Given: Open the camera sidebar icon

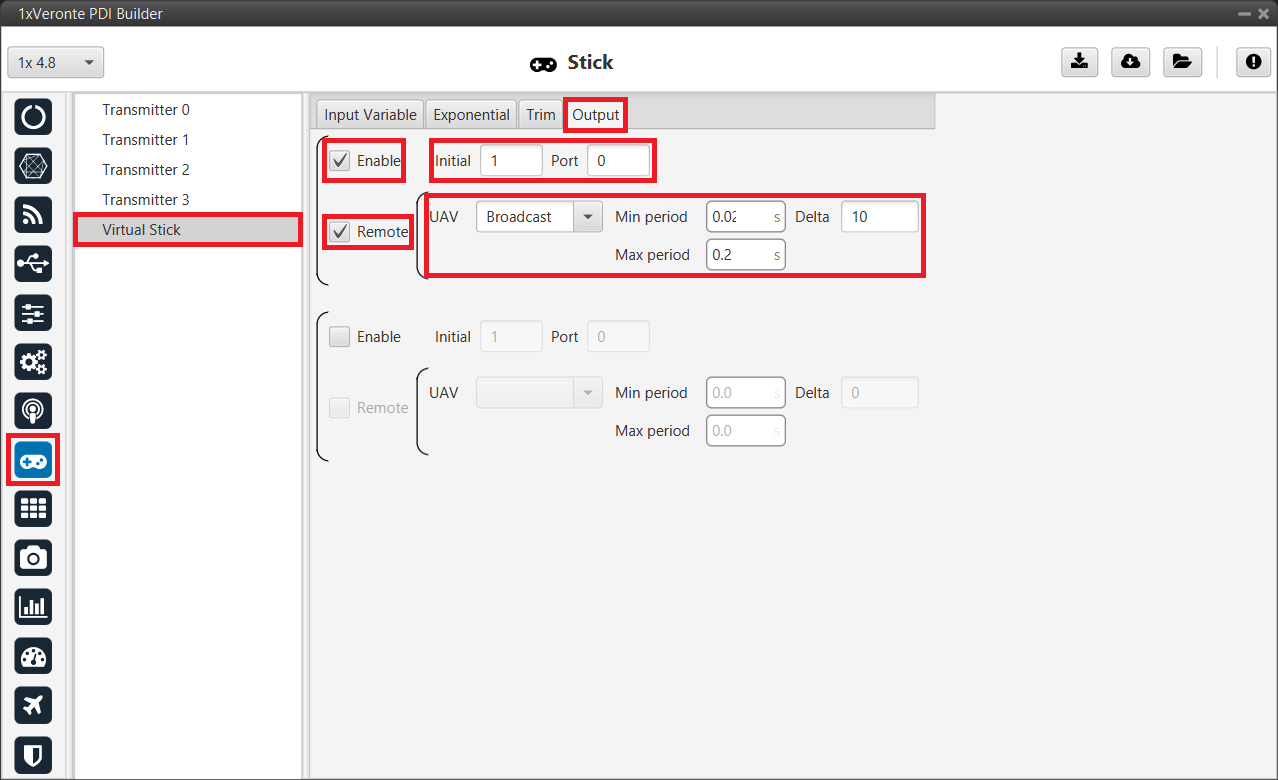Looking at the screenshot, I should pyautogui.click(x=33, y=558).
